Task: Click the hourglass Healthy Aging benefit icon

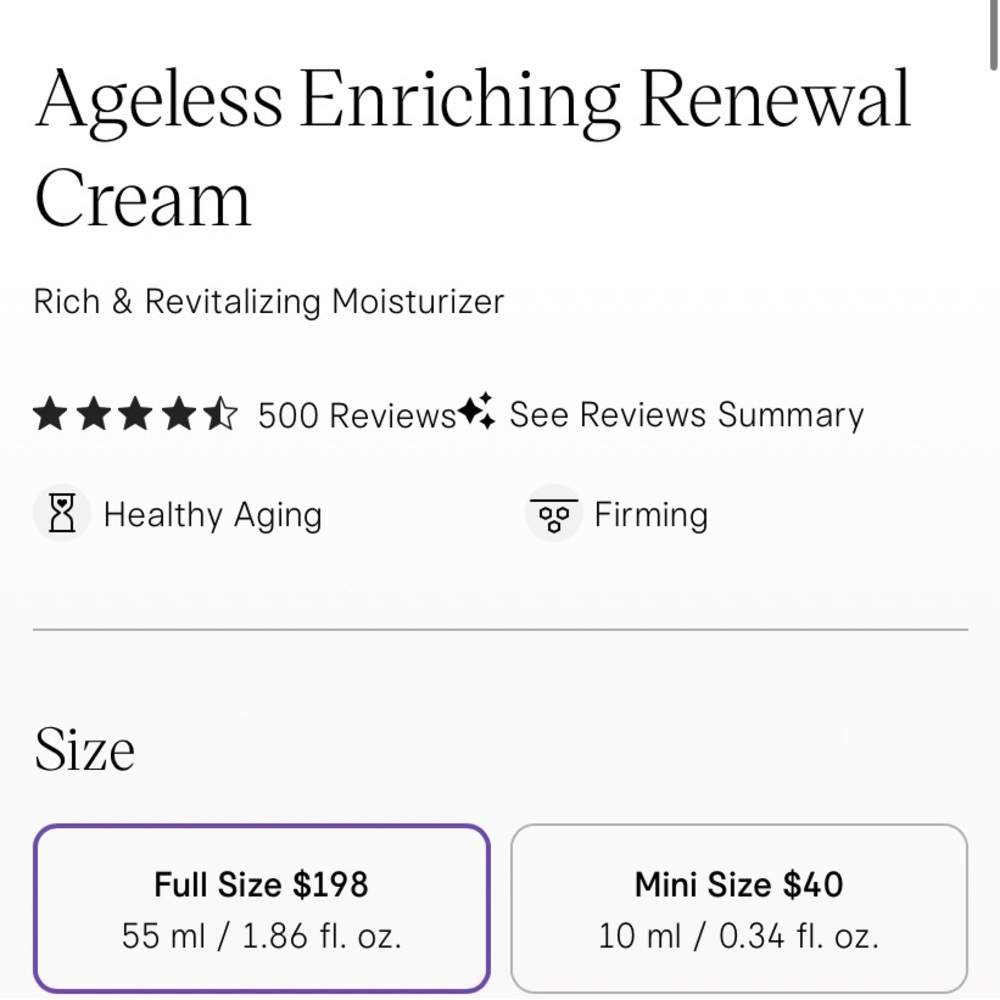Action: [x=62, y=514]
